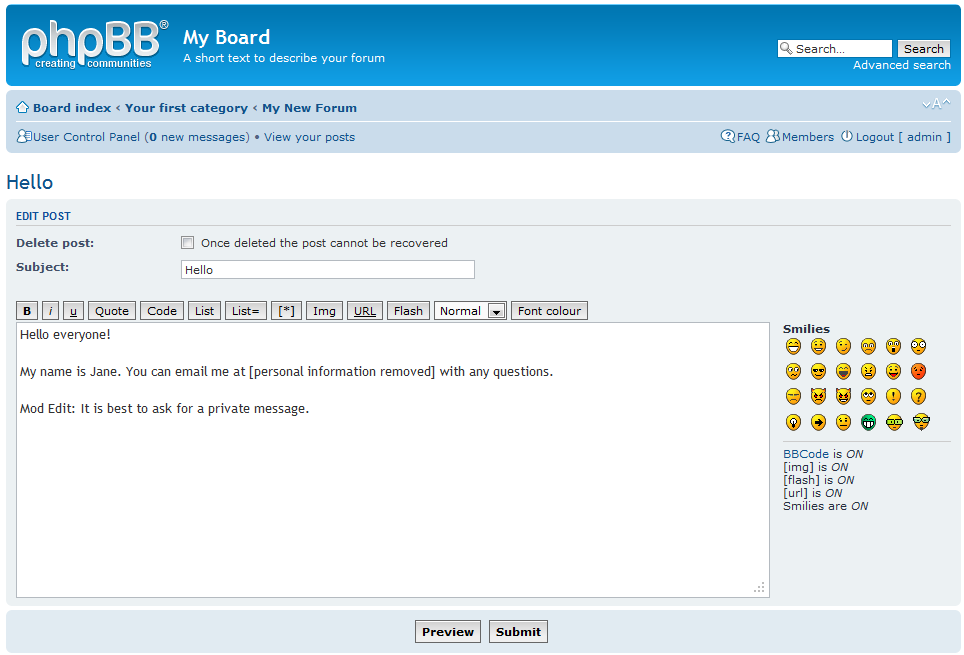Image resolution: width=964 pixels, height=655 pixels.
Task: Open the User Control Panel
Action: (86, 137)
